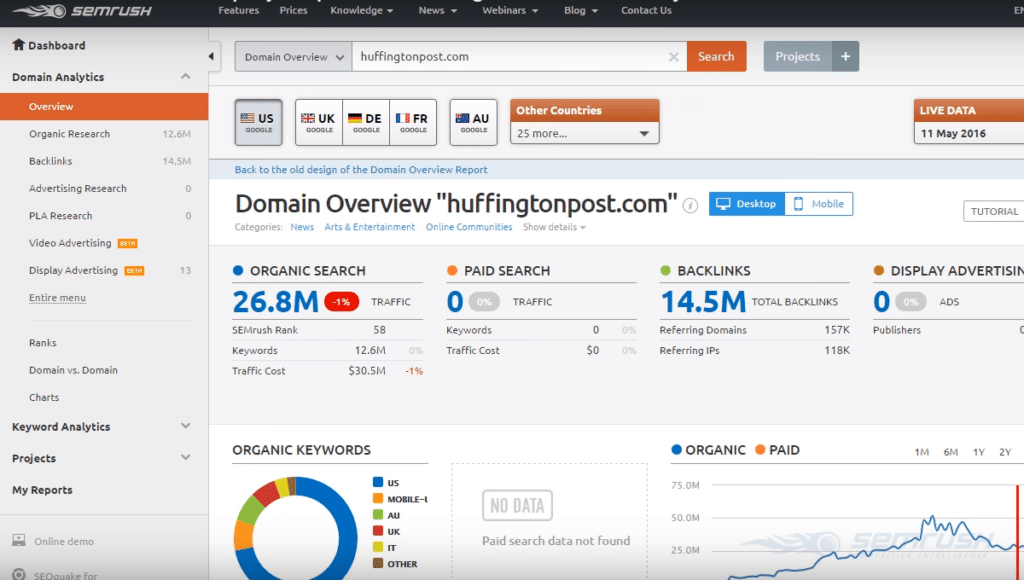This screenshot has height=580, width=1024.
Task: Expand Projects sidebar section
Action: [x=185, y=457]
